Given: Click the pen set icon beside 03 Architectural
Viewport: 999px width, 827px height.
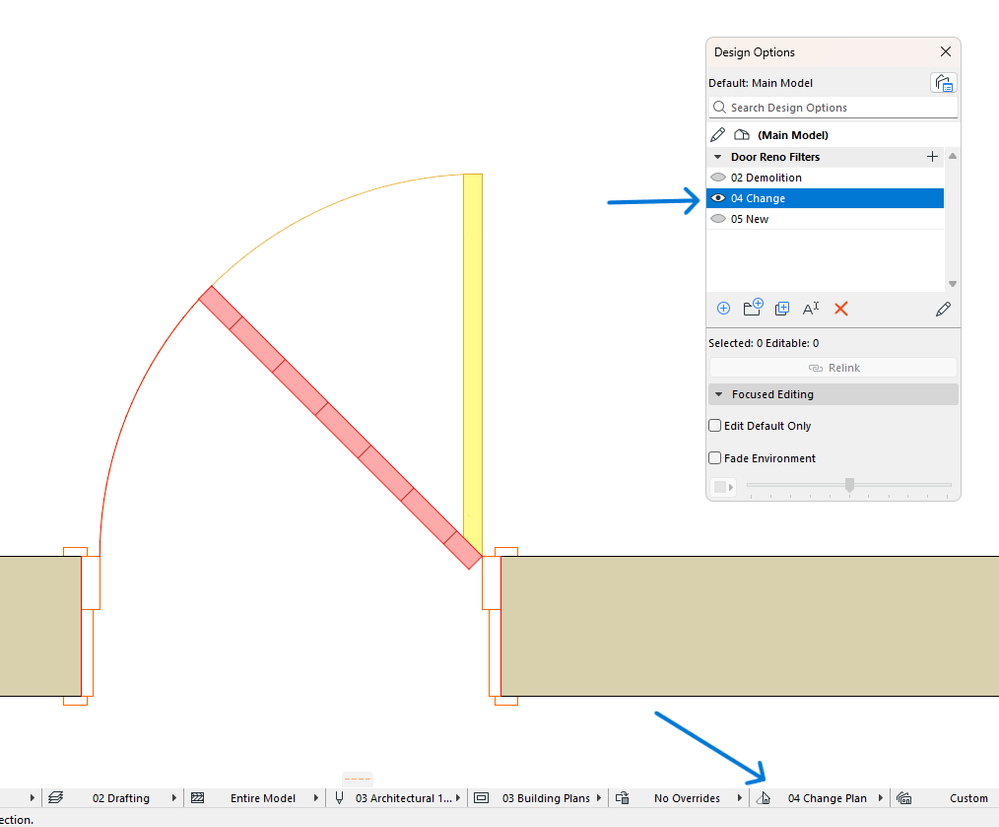Looking at the screenshot, I should pos(339,798).
